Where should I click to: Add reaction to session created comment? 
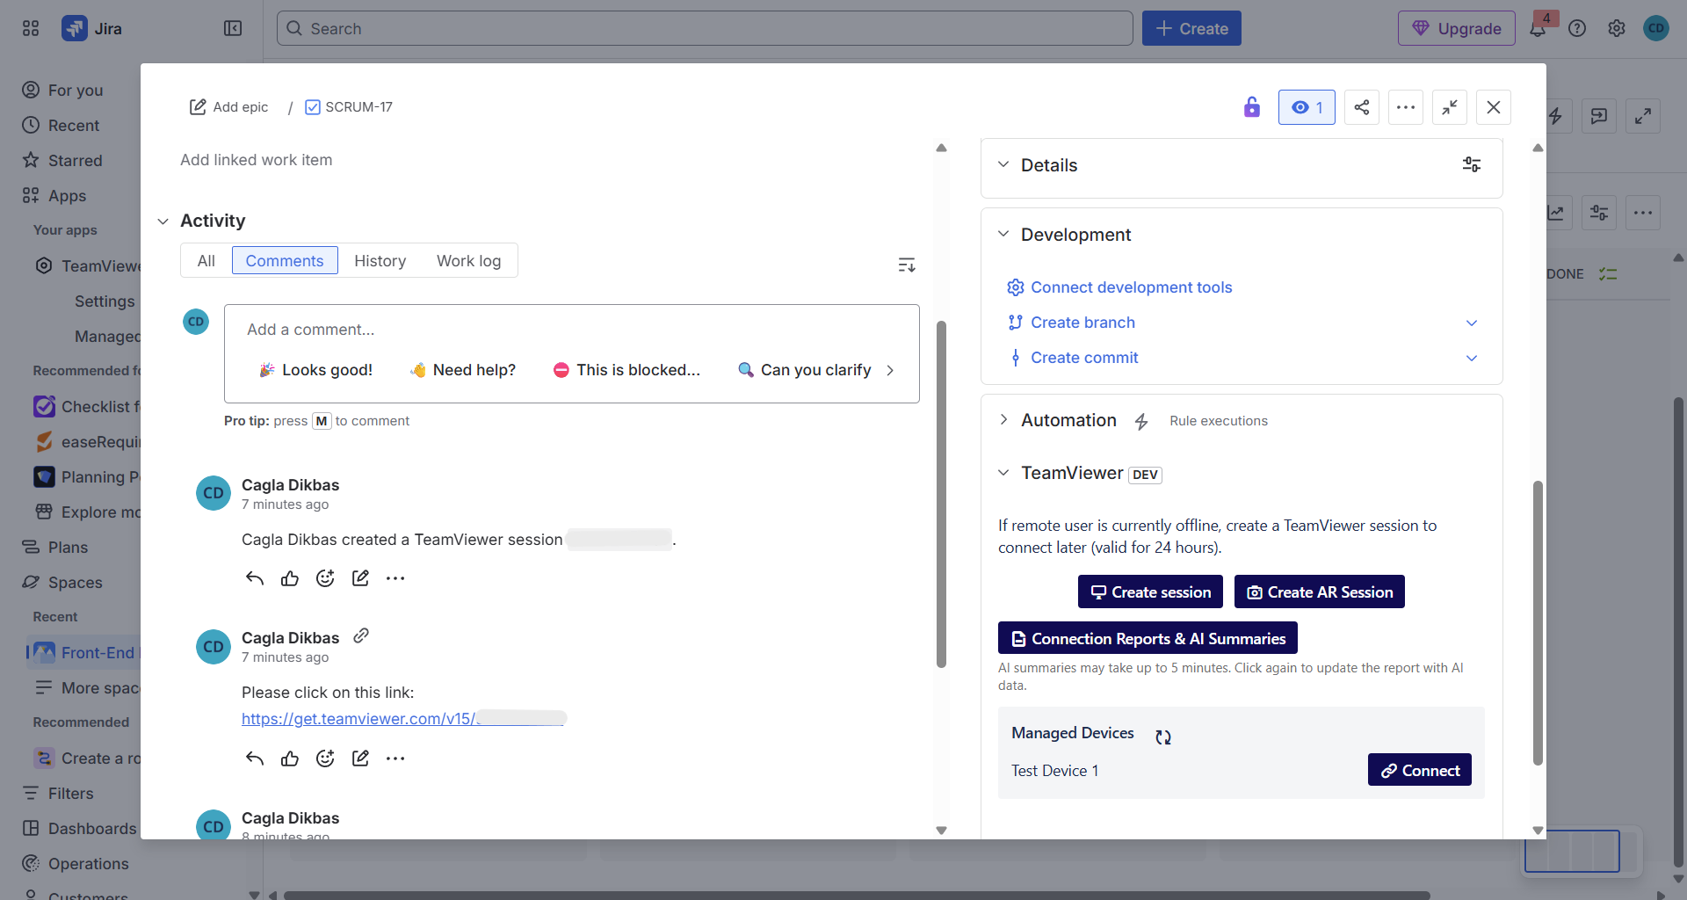(x=325, y=578)
